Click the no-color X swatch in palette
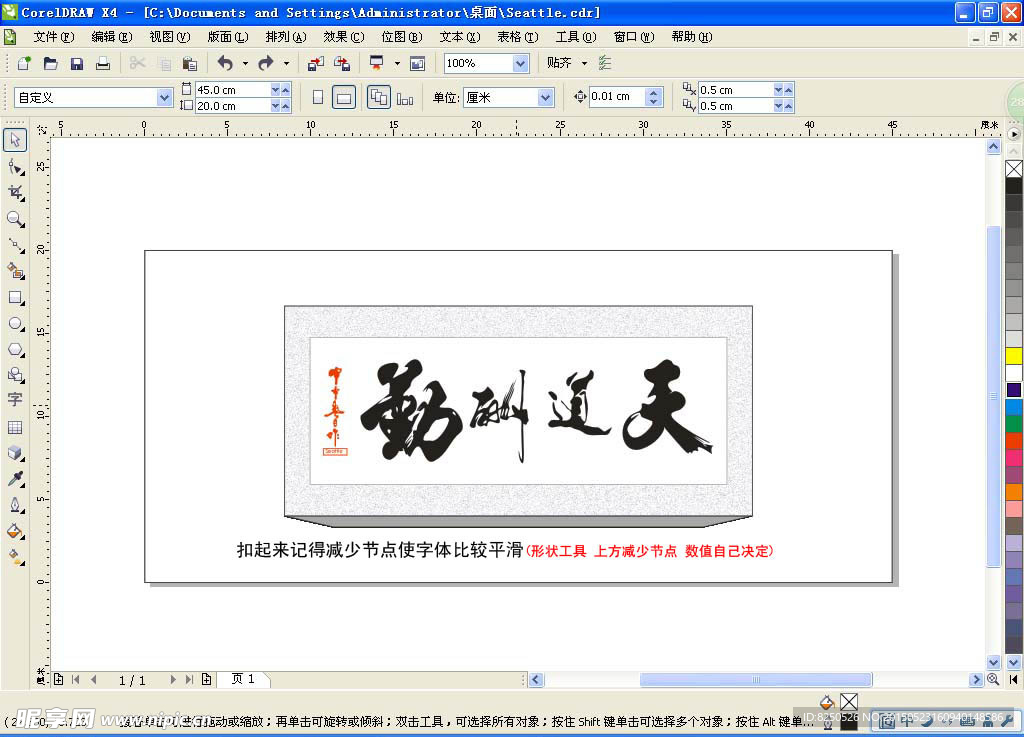This screenshot has height=737, width=1024. coord(1014,169)
